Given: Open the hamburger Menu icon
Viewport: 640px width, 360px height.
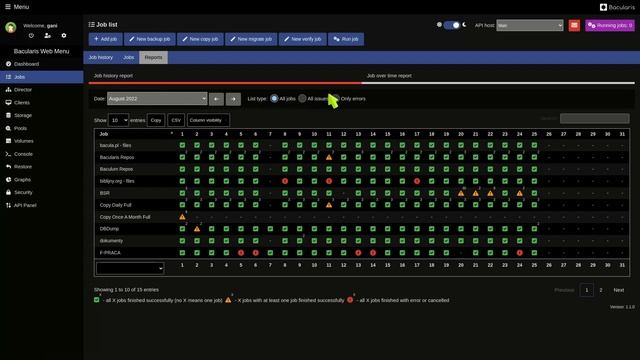Looking at the screenshot, I should point(8,7).
